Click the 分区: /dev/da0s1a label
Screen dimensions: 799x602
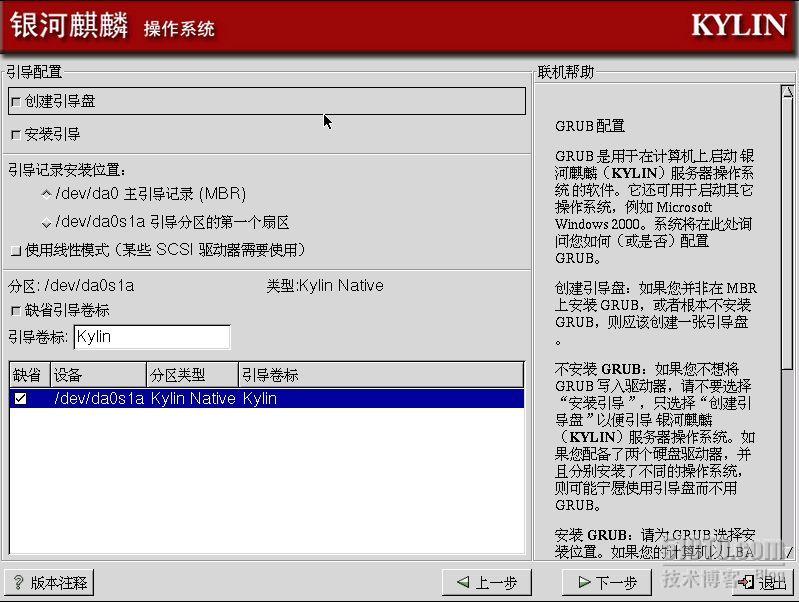point(71,286)
